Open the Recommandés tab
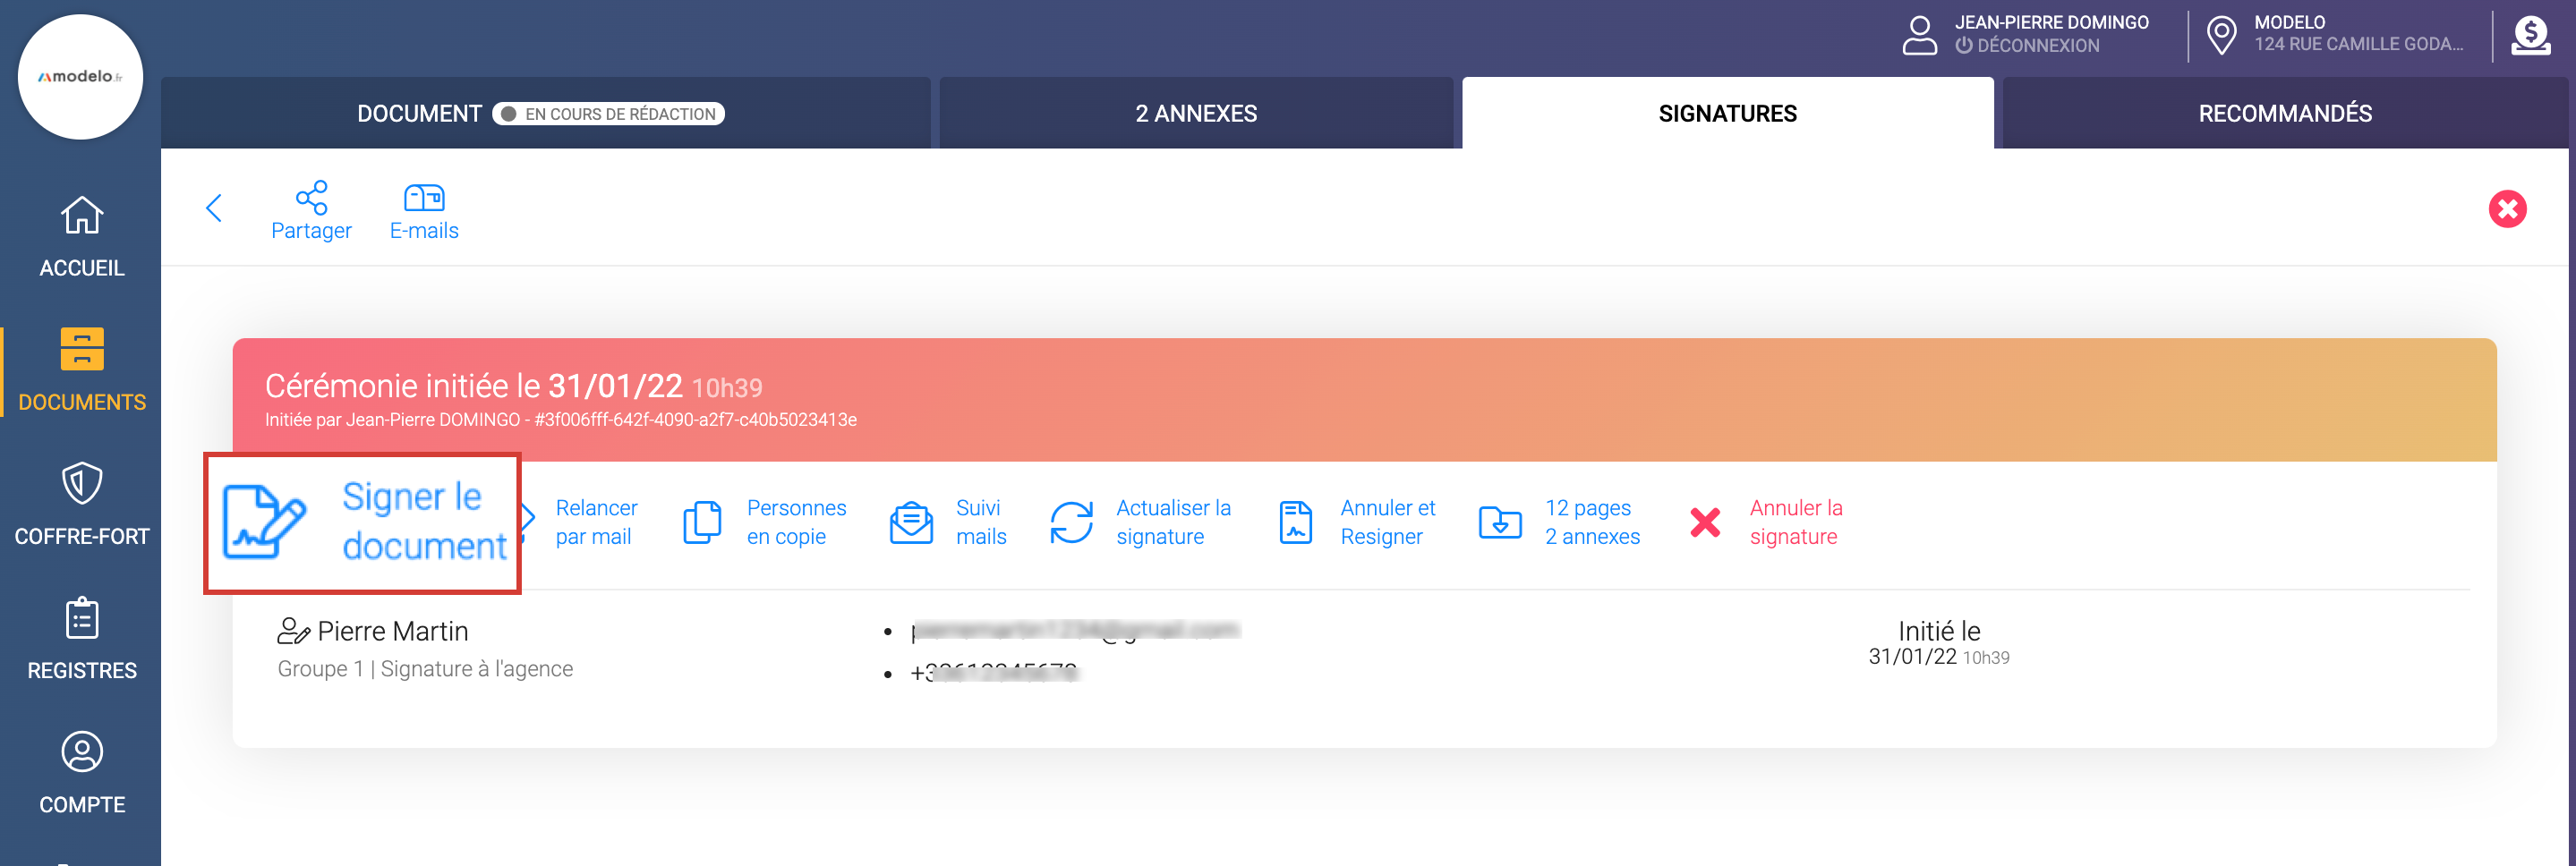Viewport: 2576px width, 866px height. click(2284, 114)
